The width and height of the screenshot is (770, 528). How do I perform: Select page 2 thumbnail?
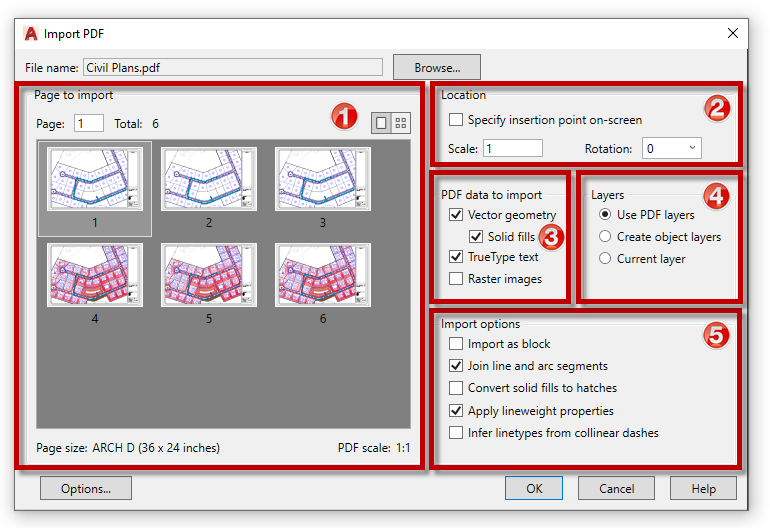(x=209, y=179)
